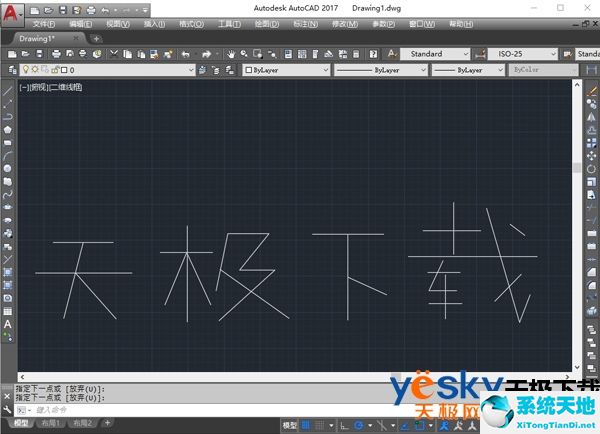This screenshot has width=600, height=434.
Task: Click the Plot printer icon in Standard toolbar
Action: tap(56, 54)
